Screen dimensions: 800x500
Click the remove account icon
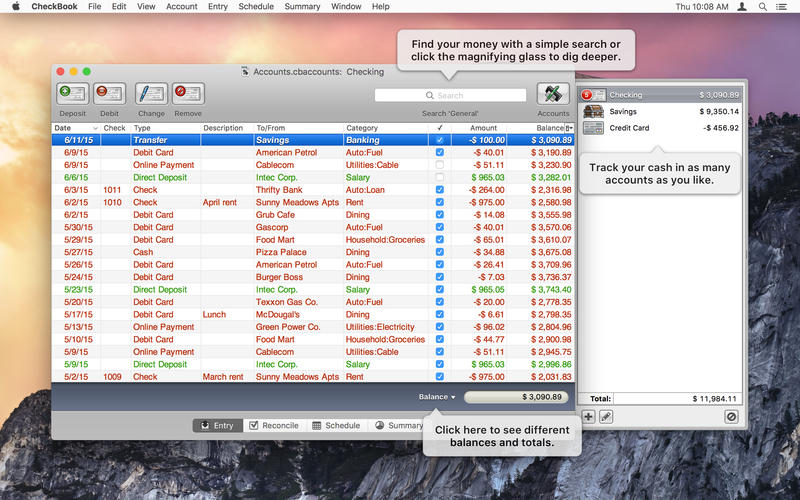tap(731, 416)
